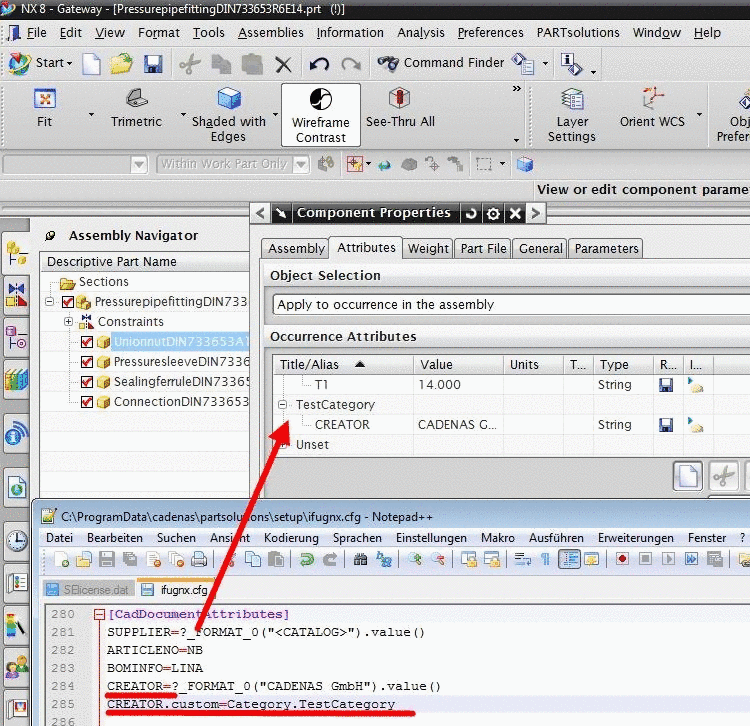Open the Trimetric orientation dropdown arrow
Image resolution: width=750 pixels, height=726 pixels.
183,115
